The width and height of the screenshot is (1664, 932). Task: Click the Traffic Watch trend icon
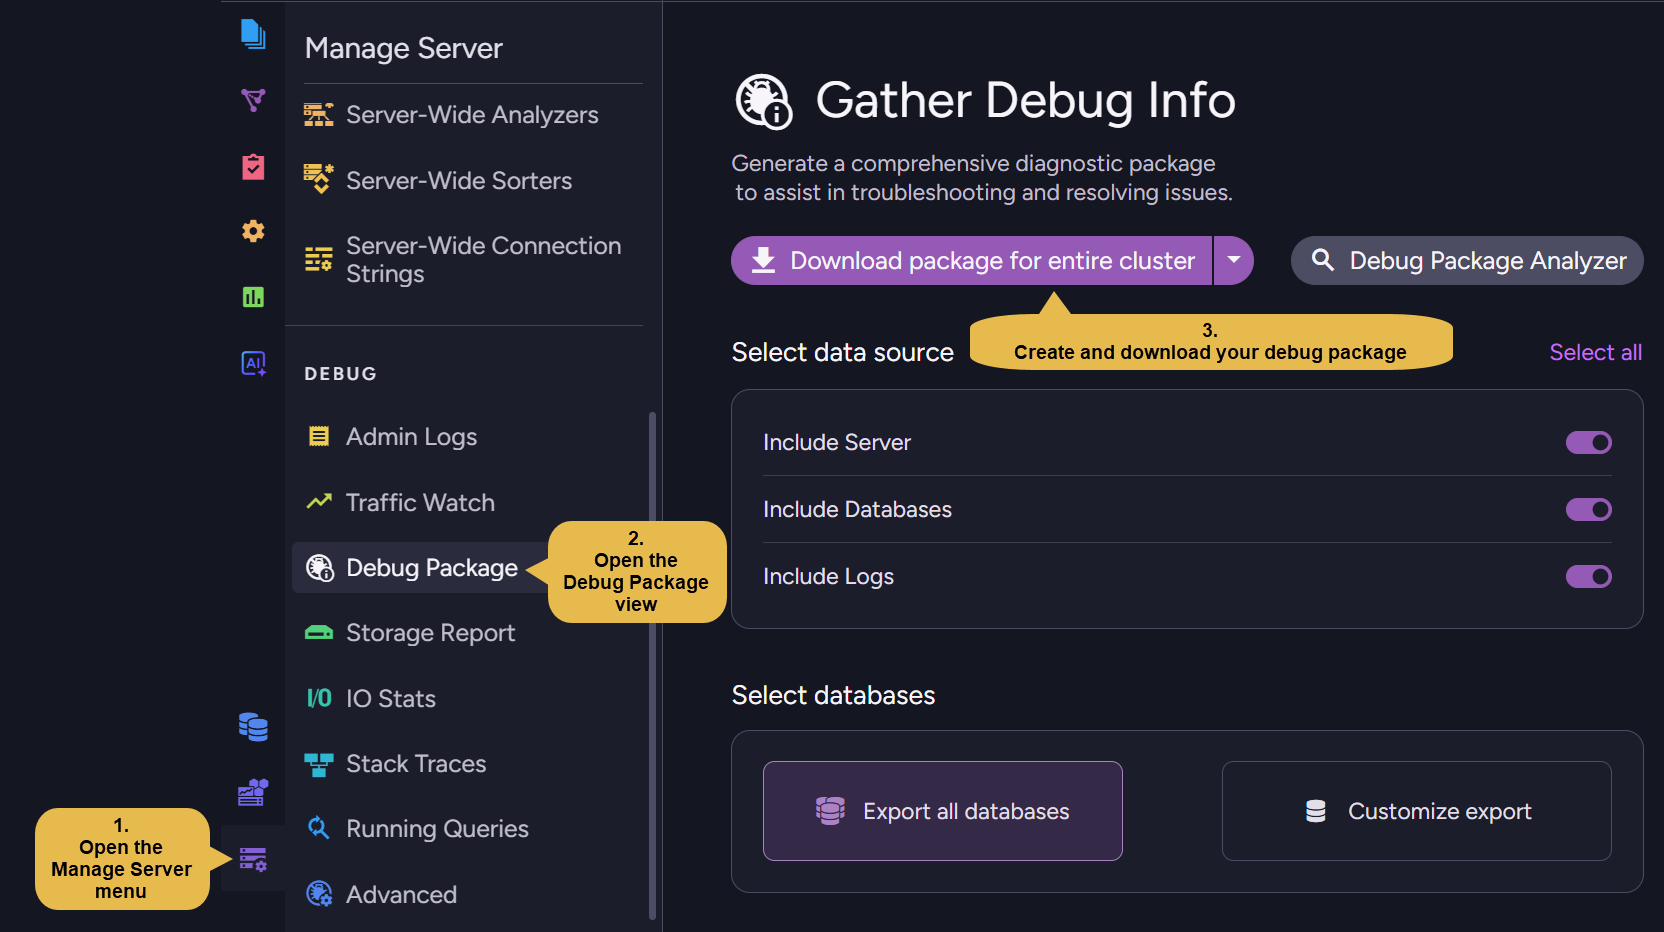click(319, 502)
